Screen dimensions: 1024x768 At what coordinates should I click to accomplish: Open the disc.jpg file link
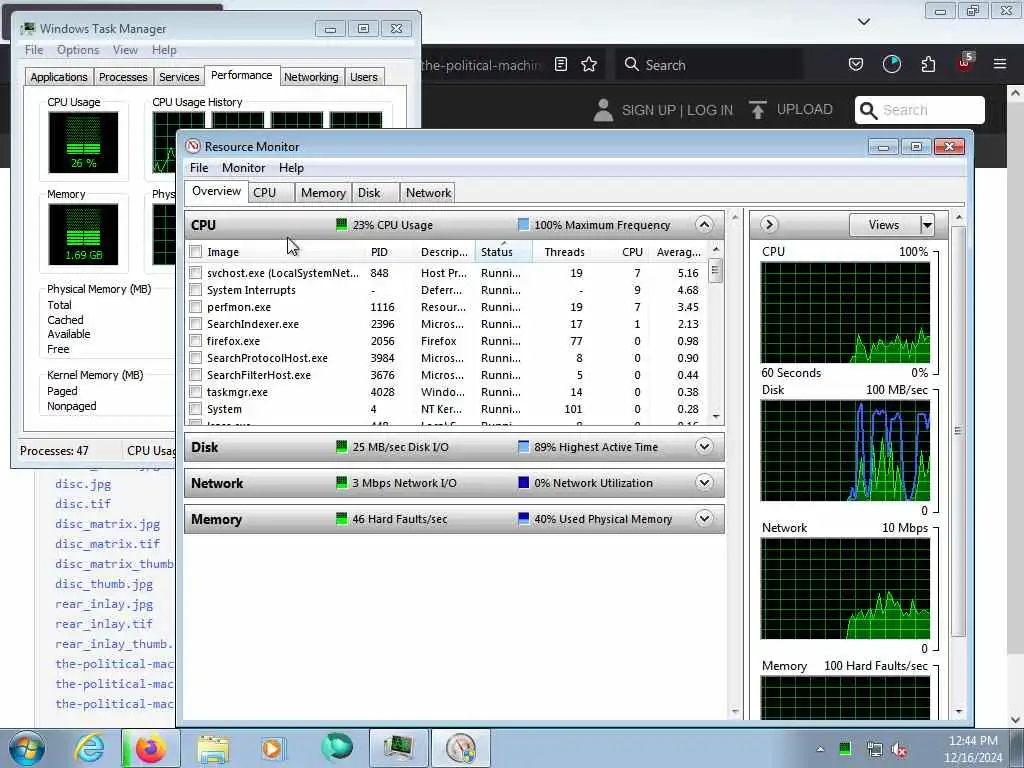click(83, 484)
